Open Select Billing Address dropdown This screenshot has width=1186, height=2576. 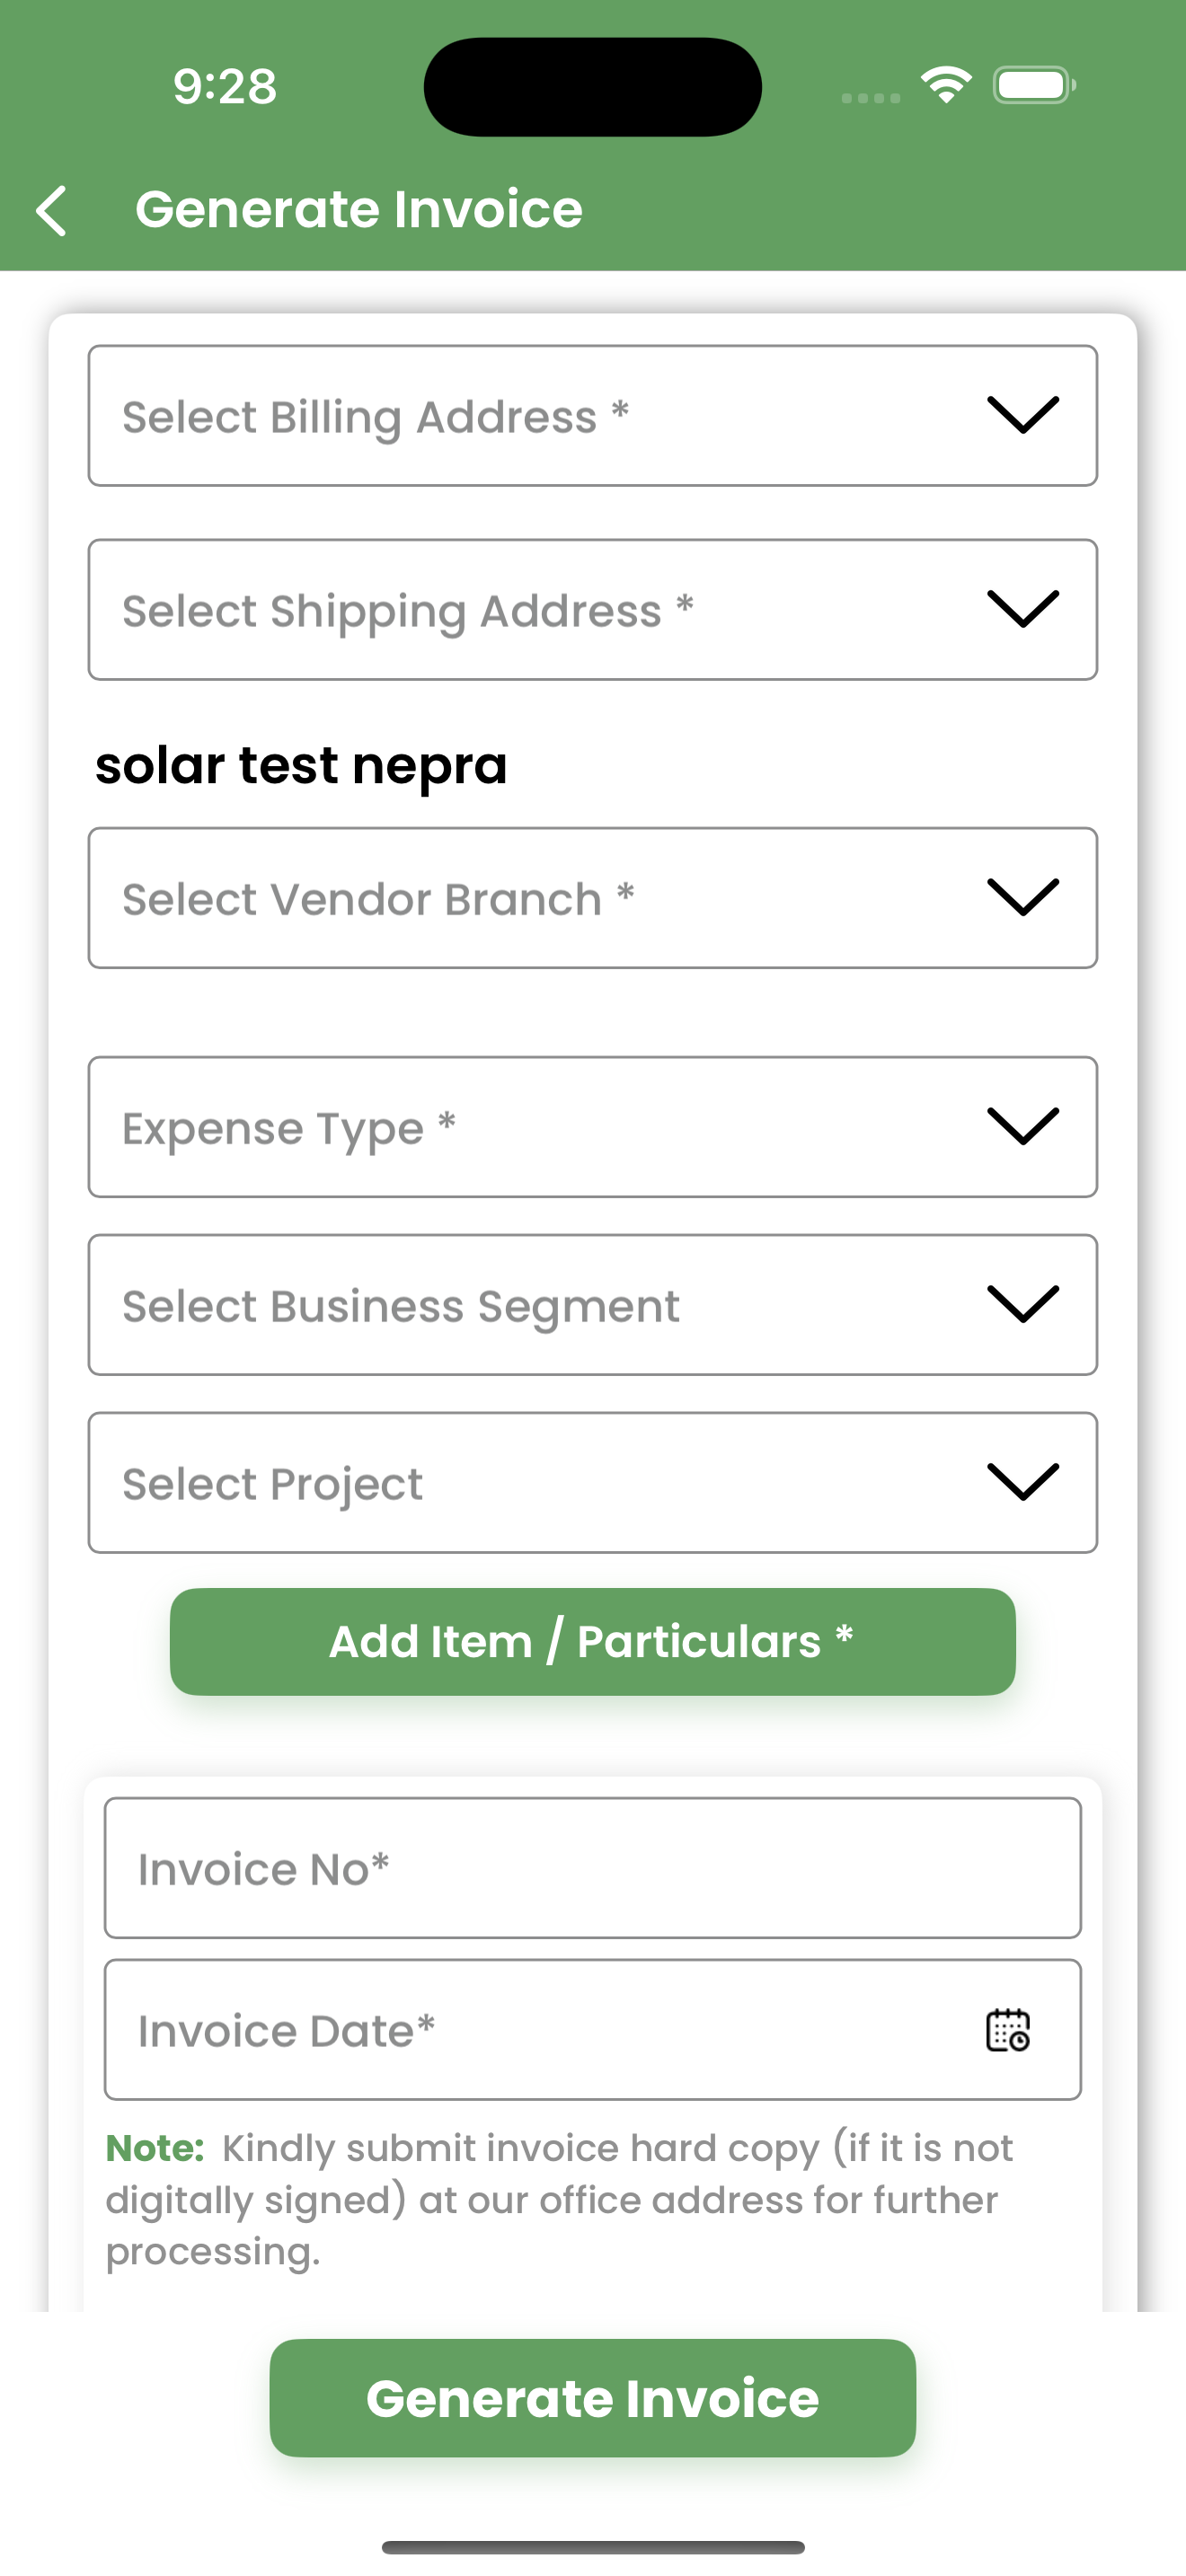[593, 416]
